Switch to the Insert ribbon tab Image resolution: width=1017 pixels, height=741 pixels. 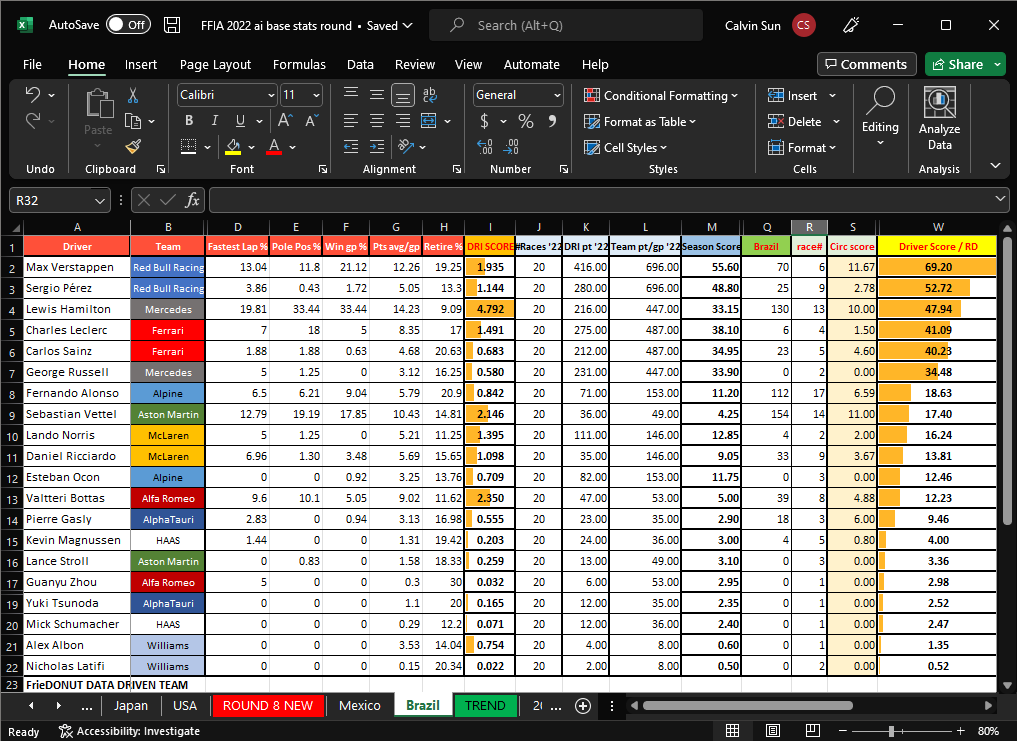tap(141, 64)
